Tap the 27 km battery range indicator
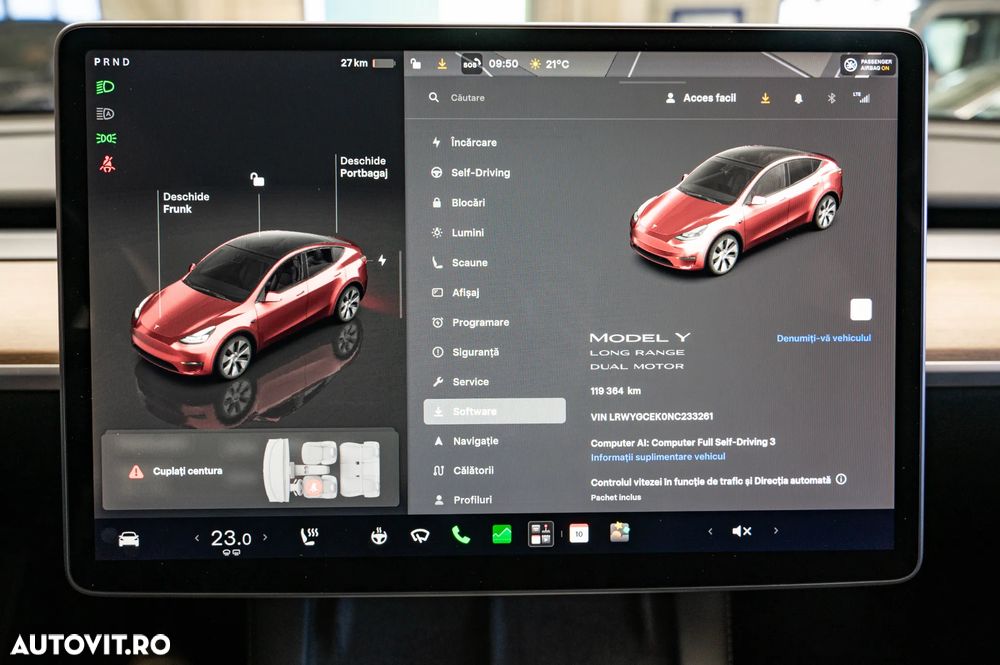This screenshot has width=1000, height=665. click(368, 62)
